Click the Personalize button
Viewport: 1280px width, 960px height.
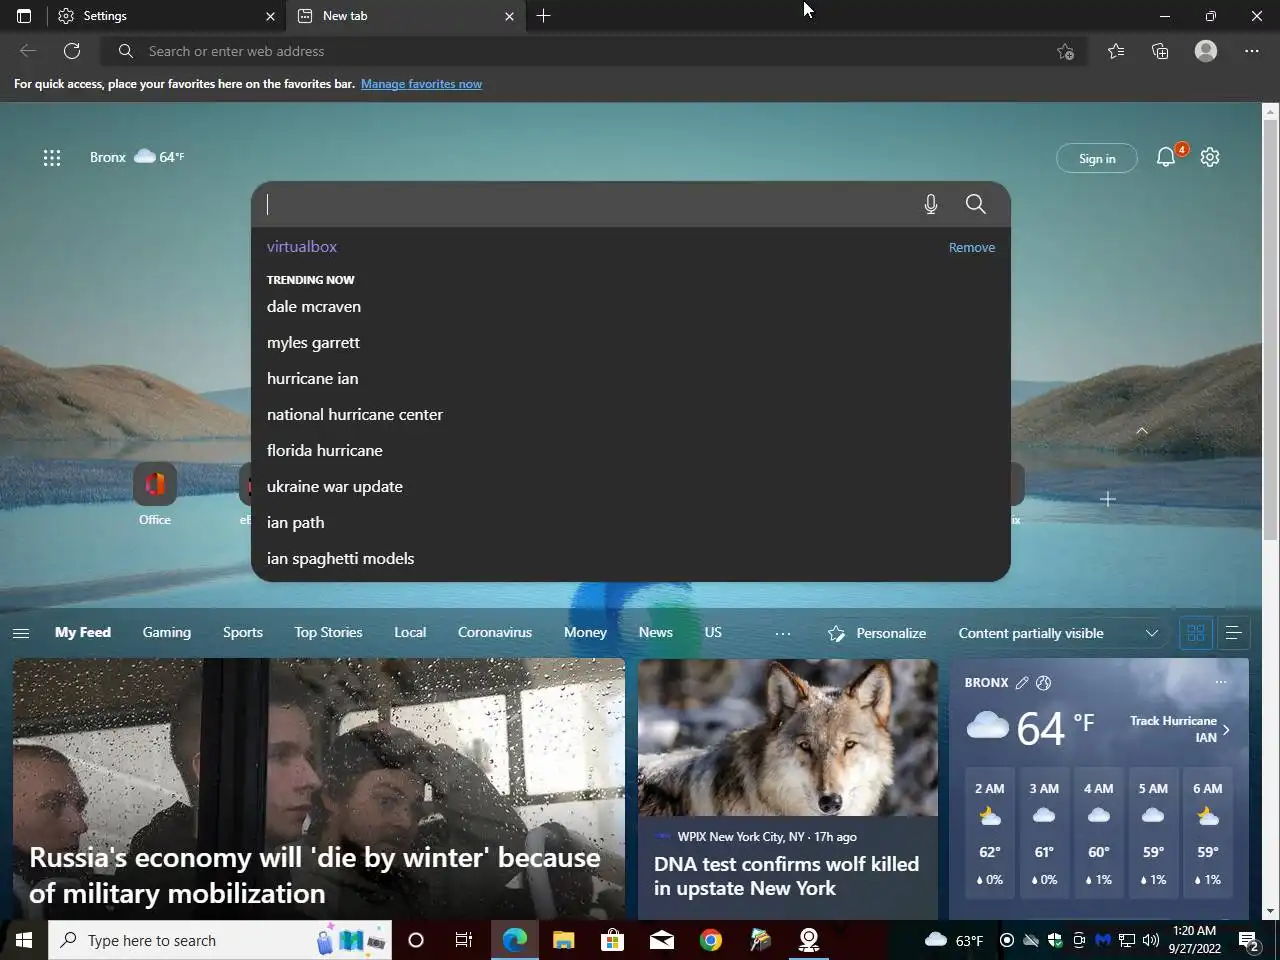(877, 633)
